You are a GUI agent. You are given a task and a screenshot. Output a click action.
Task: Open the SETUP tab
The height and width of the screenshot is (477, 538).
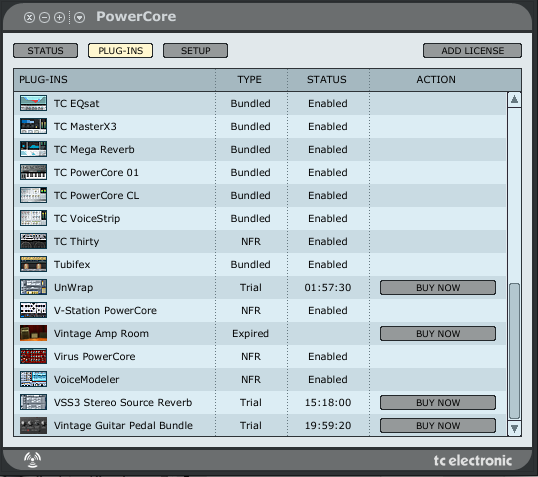(x=195, y=50)
